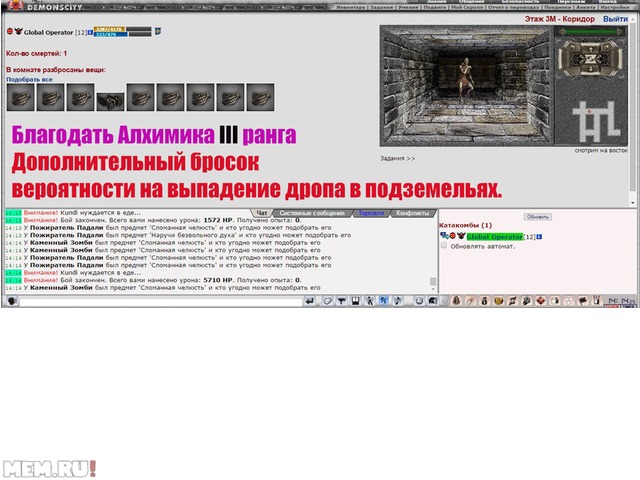Viewport: 640px width, 480px height.
Task: Click the 'Обновить' button
Action: (538, 217)
